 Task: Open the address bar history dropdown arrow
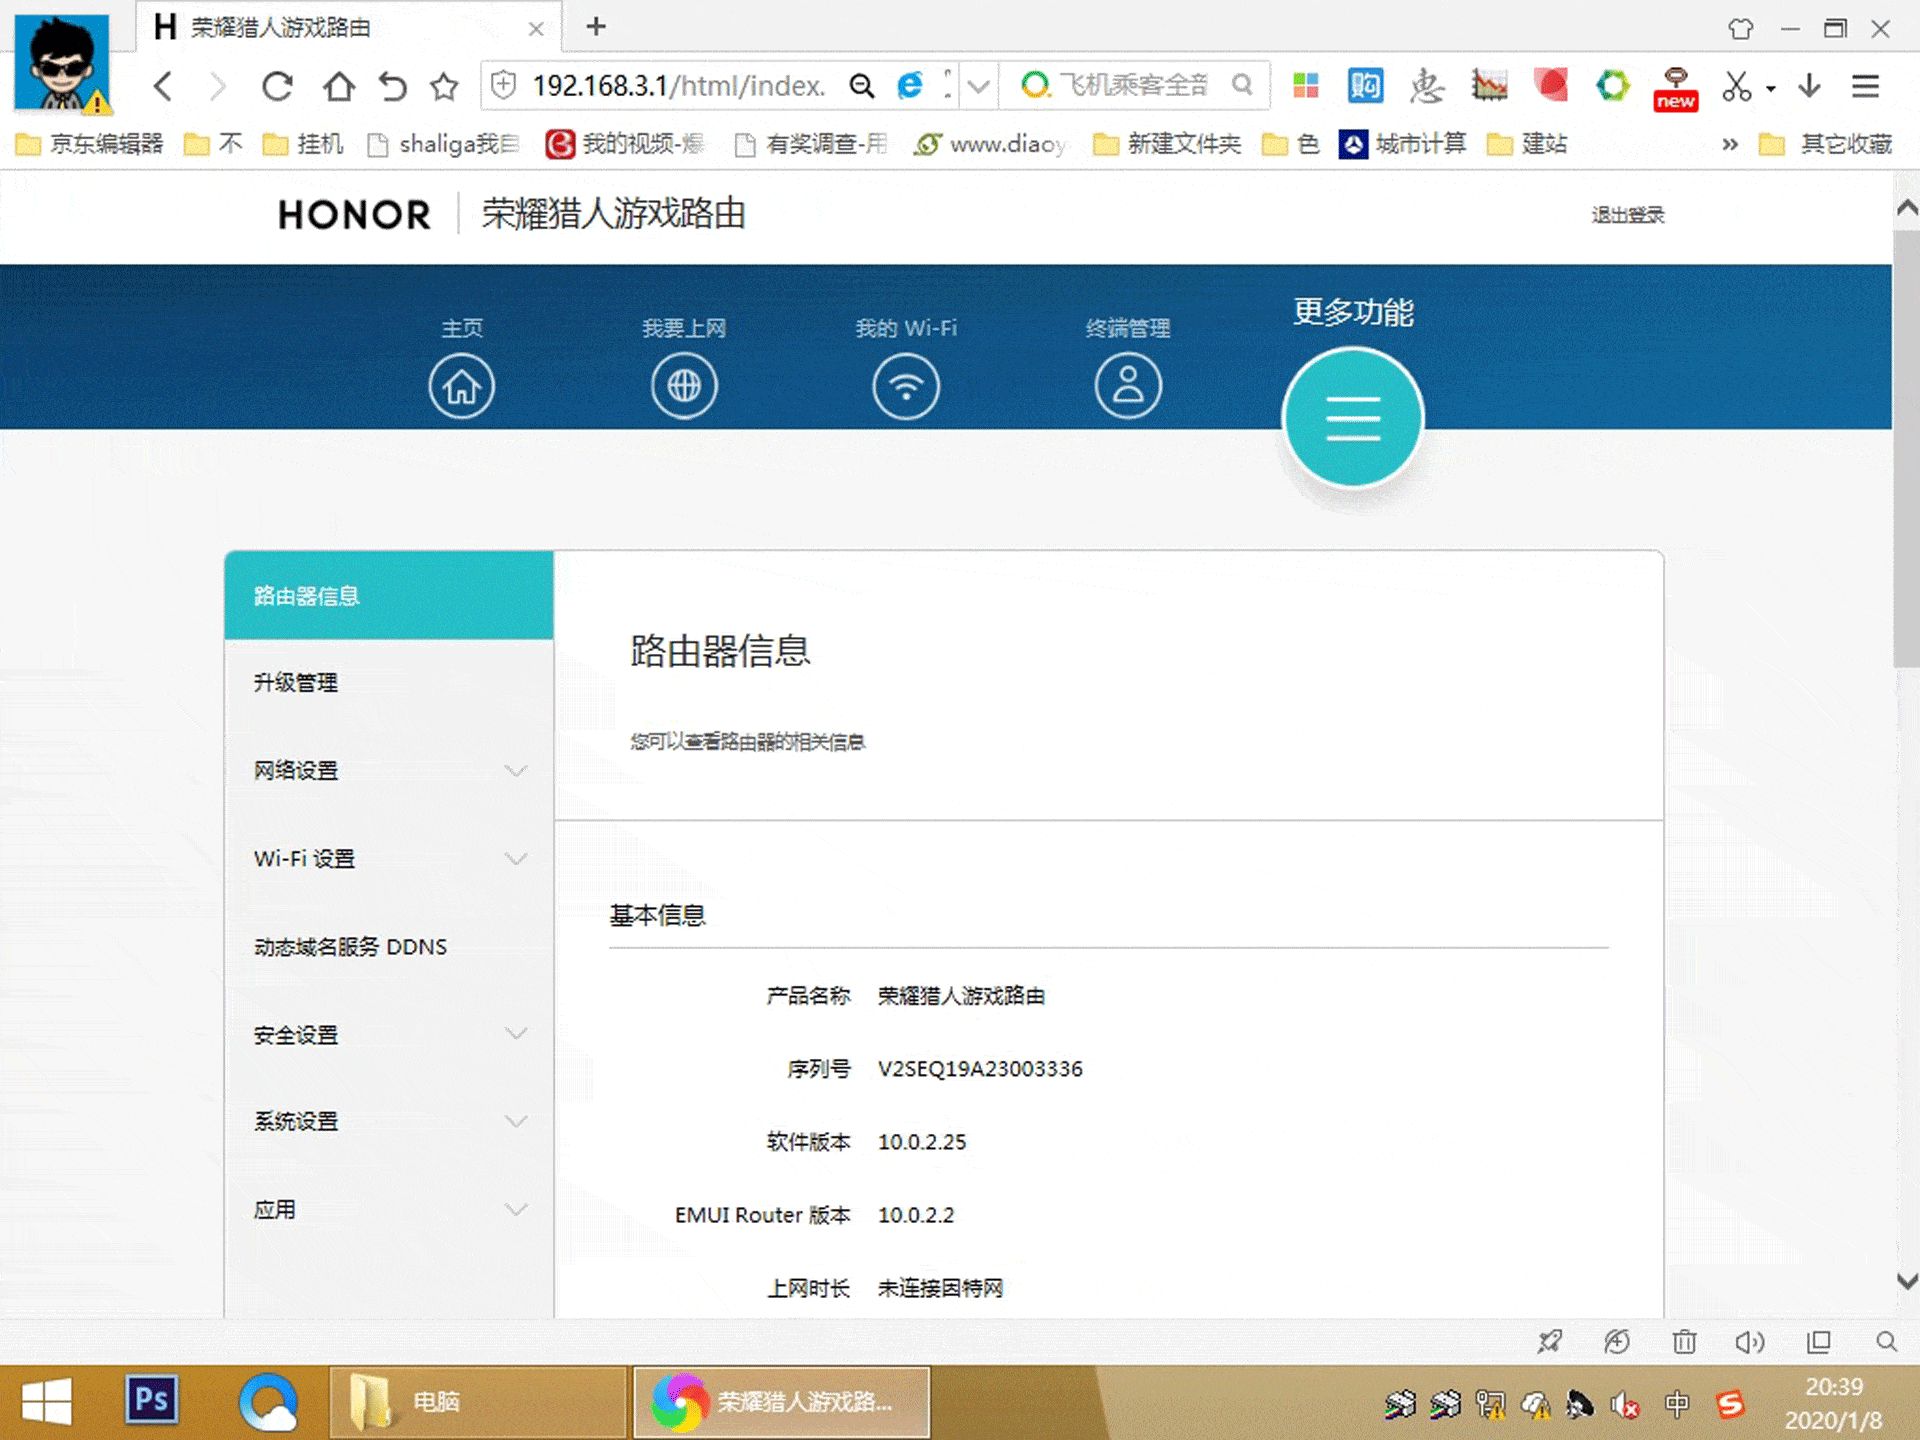pos(979,86)
